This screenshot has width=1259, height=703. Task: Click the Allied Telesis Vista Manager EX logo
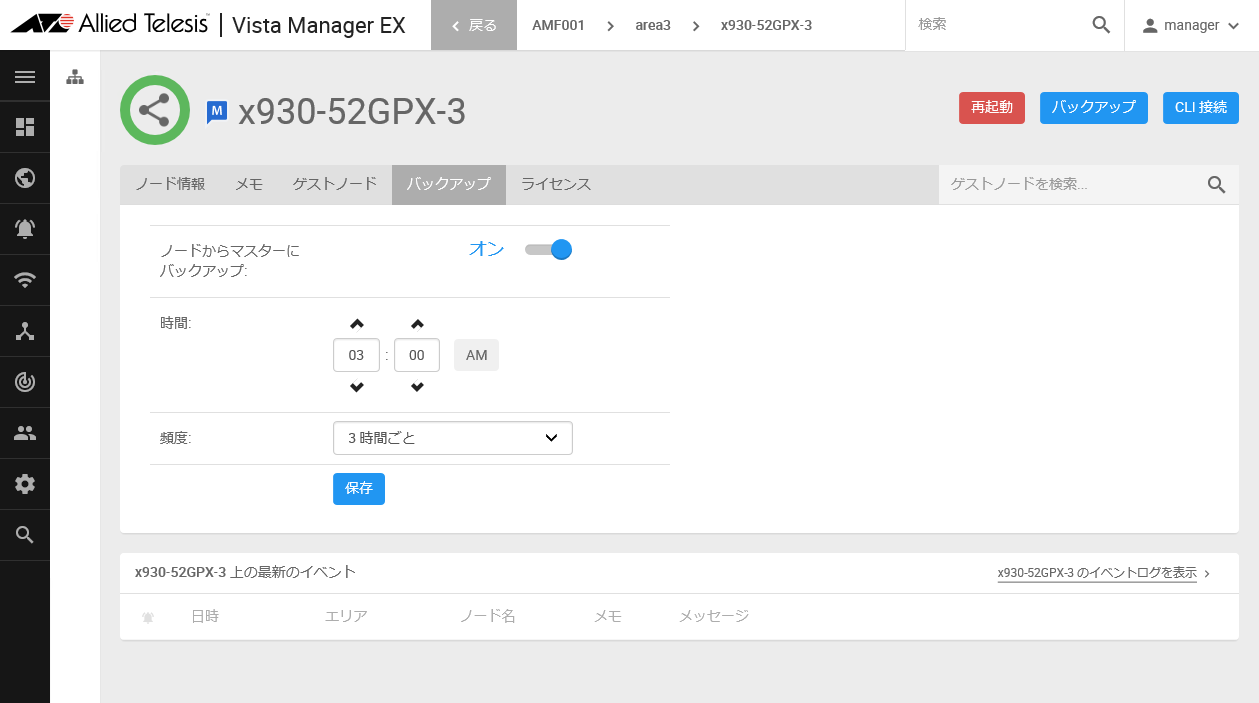pos(208,25)
